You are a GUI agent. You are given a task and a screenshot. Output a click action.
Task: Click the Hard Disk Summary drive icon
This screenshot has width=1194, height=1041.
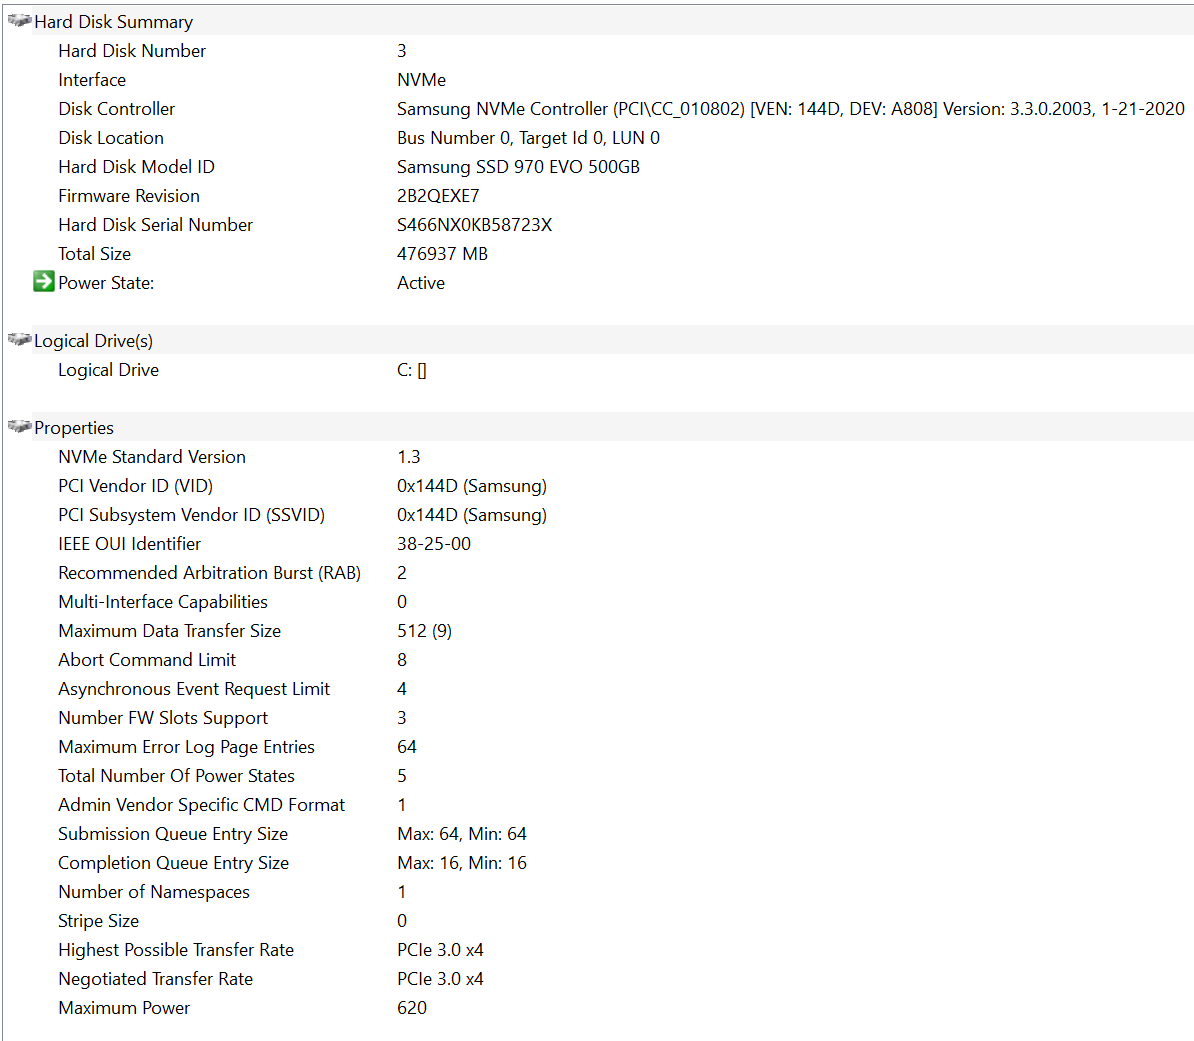19,21
